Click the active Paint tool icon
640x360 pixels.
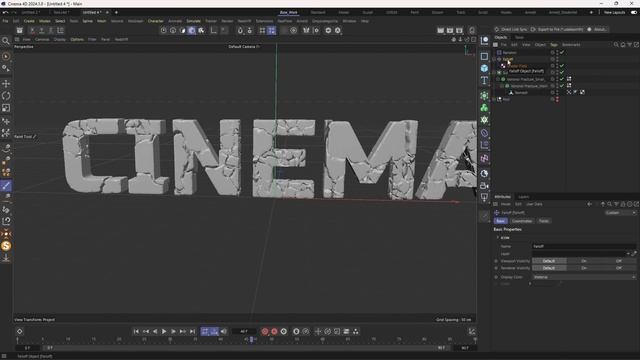[x=6, y=186]
